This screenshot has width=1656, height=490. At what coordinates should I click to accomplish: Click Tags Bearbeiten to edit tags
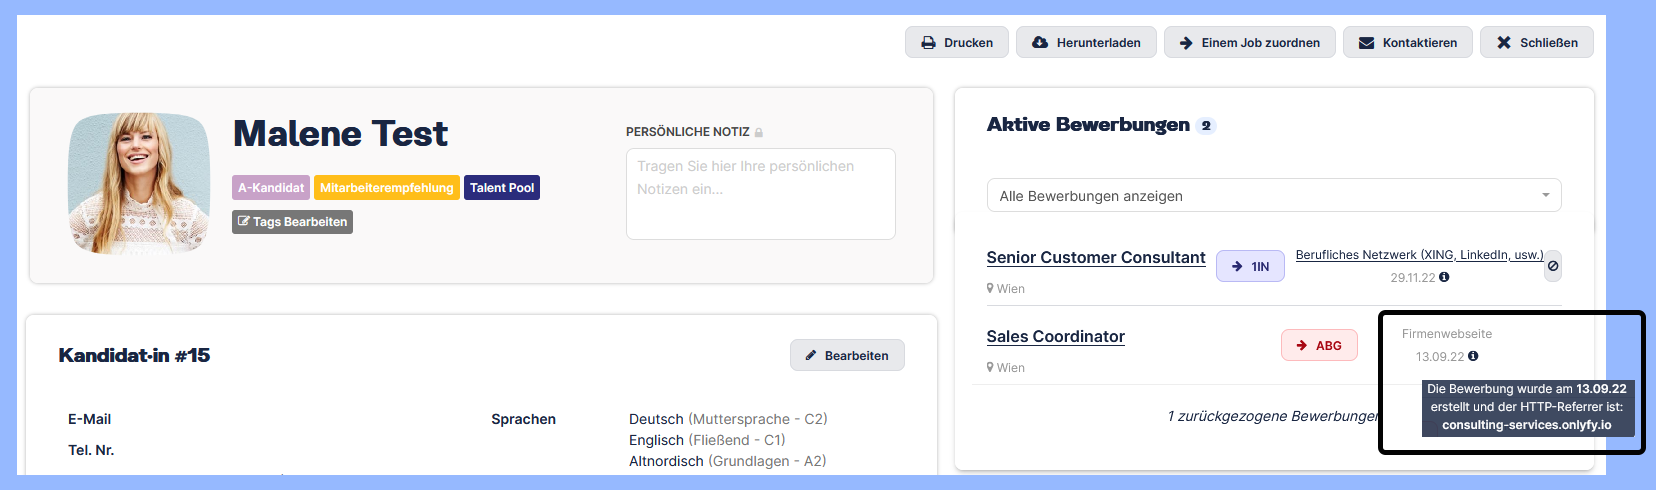coord(292,222)
